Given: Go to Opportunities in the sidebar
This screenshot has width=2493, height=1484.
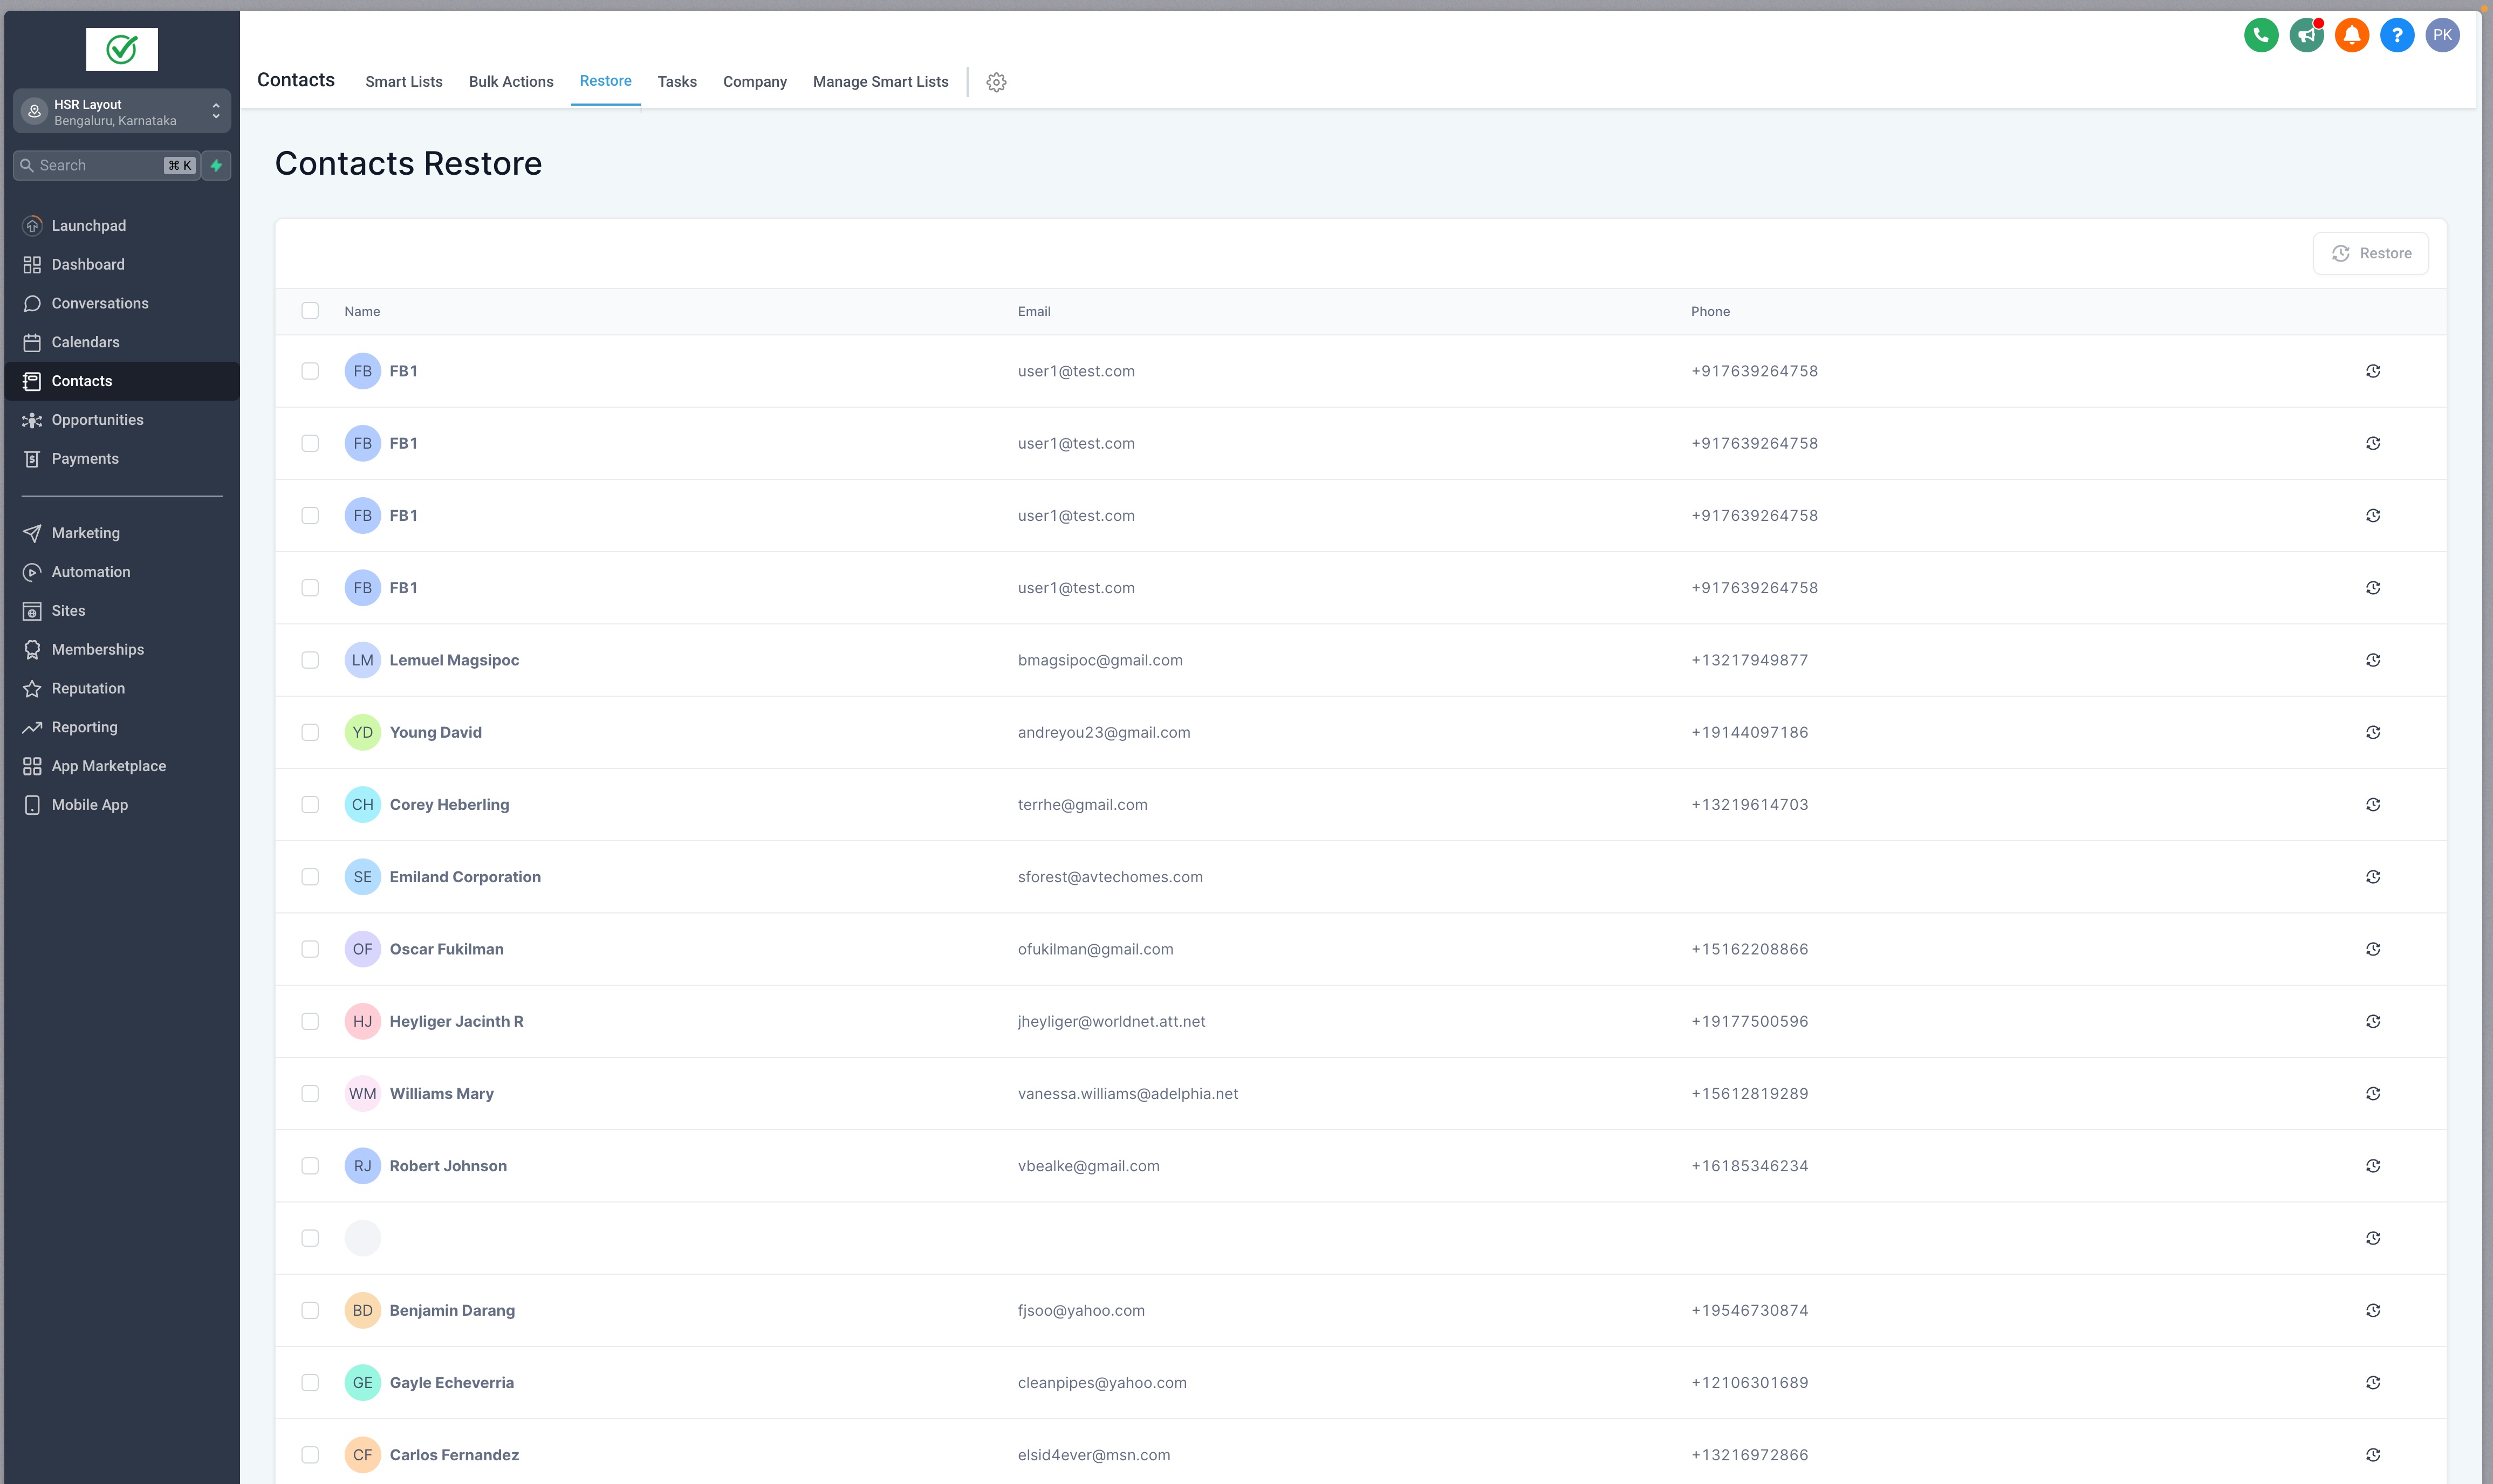Looking at the screenshot, I should click(97, 420).
